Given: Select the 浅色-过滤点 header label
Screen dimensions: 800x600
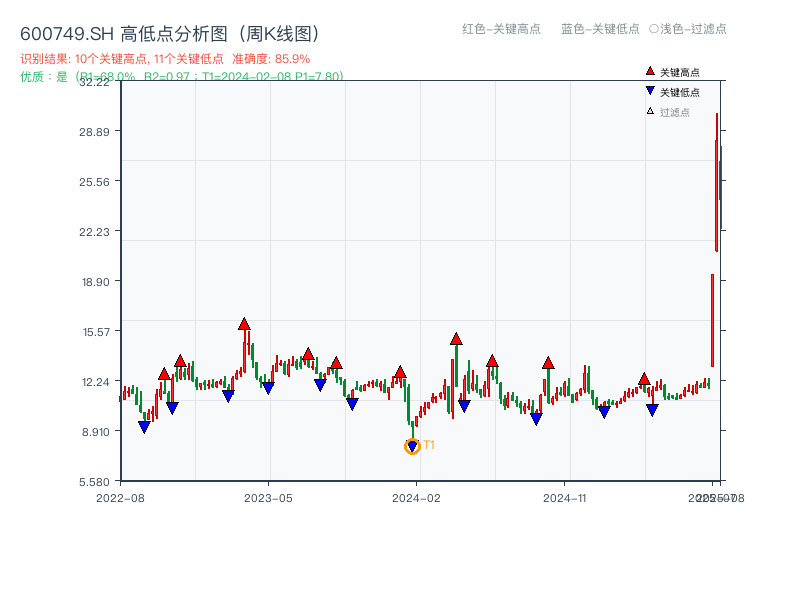Looking at the screenshot, I should 693,29.
